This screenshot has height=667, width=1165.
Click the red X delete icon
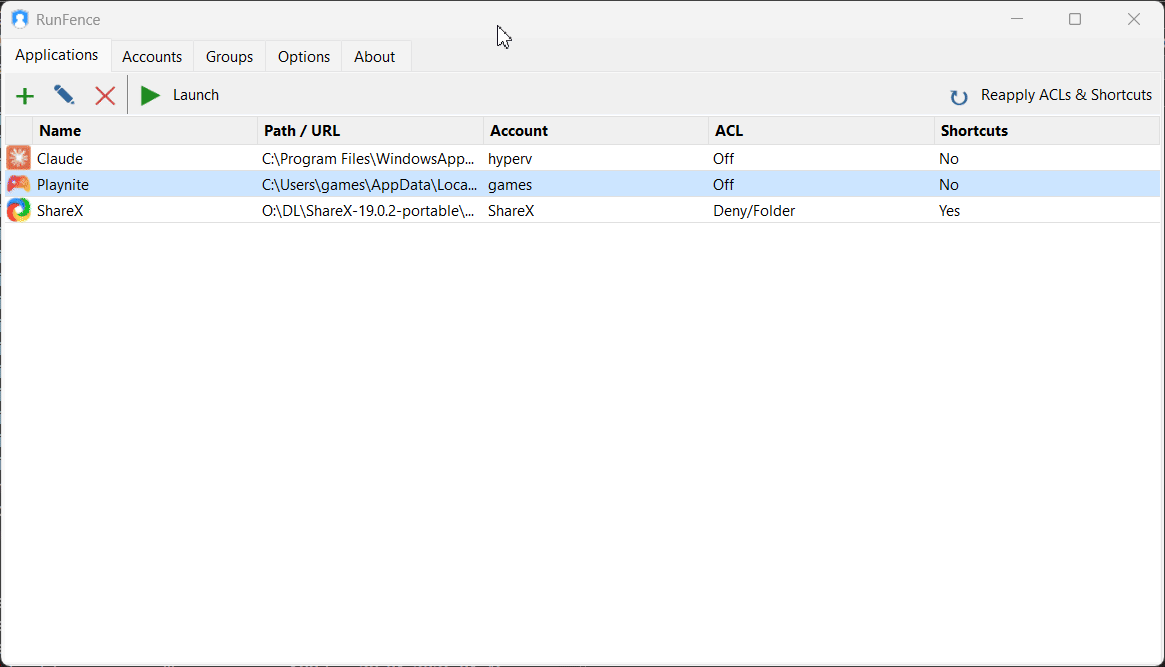tap(104, 95)
